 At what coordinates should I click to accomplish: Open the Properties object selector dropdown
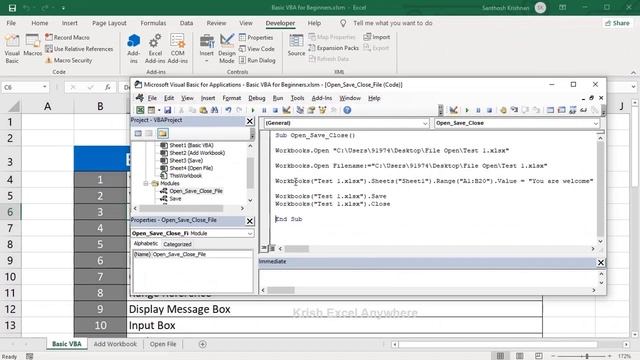click(x=250, y=233)
